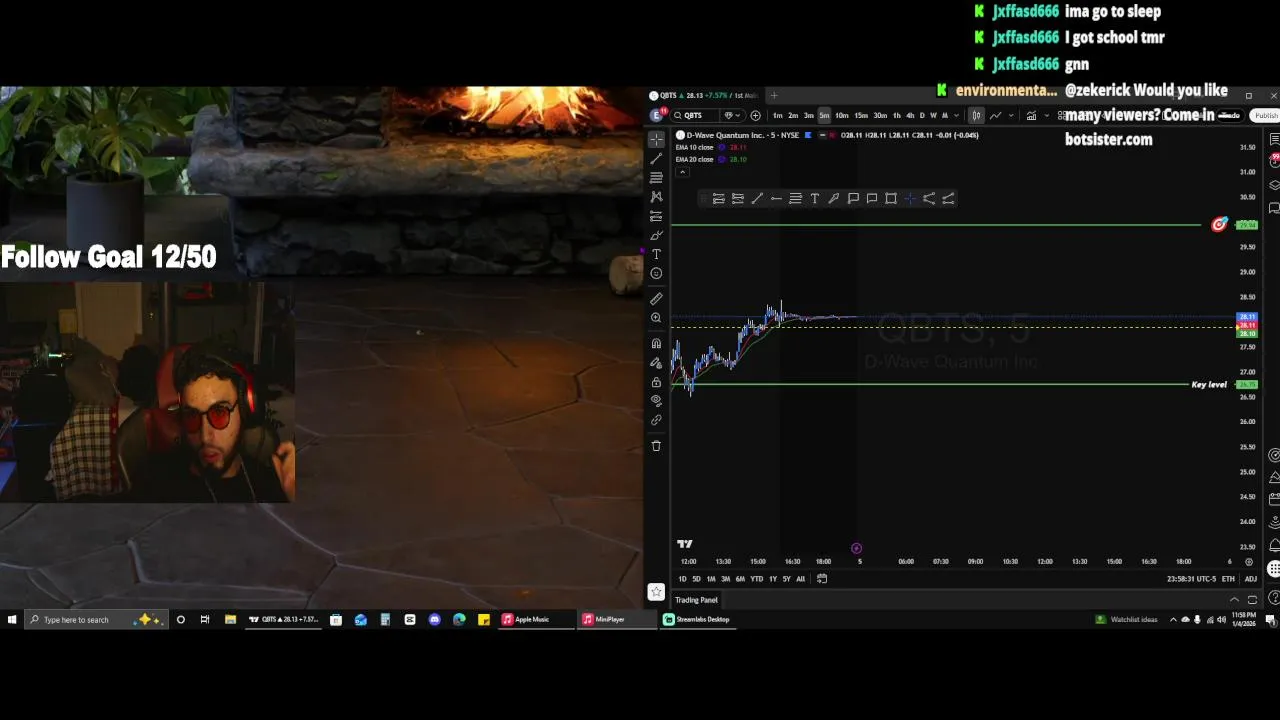Open timezone menu showing UTC-5
Screen dimensions: 1280x720
click(1190, 579)
